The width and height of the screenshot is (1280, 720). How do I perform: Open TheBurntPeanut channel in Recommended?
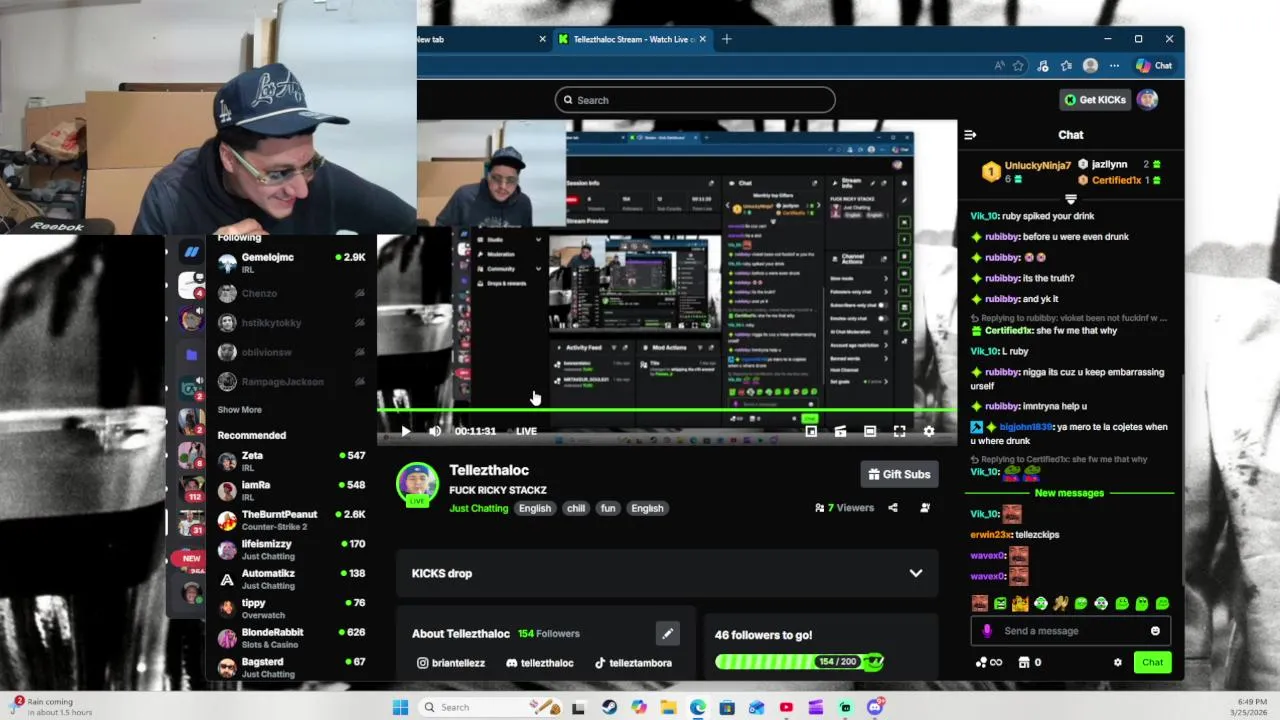[291, 520]
